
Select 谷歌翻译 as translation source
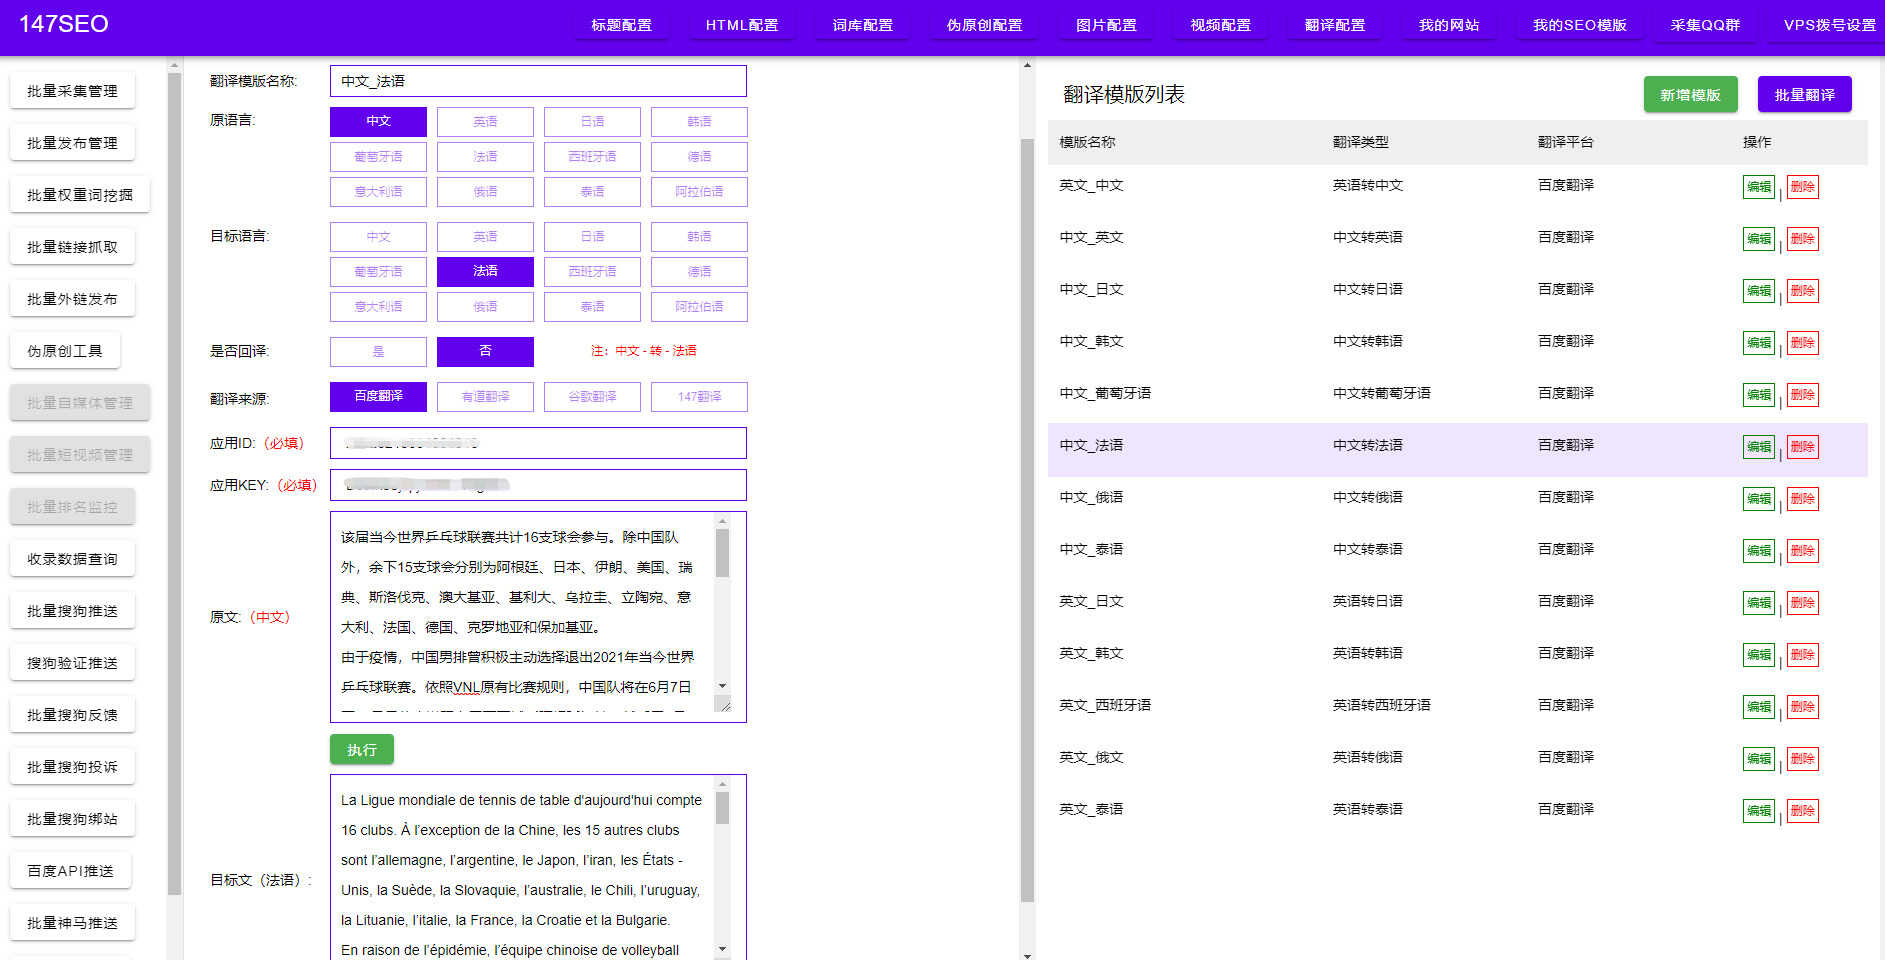click(x=592, y=397)
